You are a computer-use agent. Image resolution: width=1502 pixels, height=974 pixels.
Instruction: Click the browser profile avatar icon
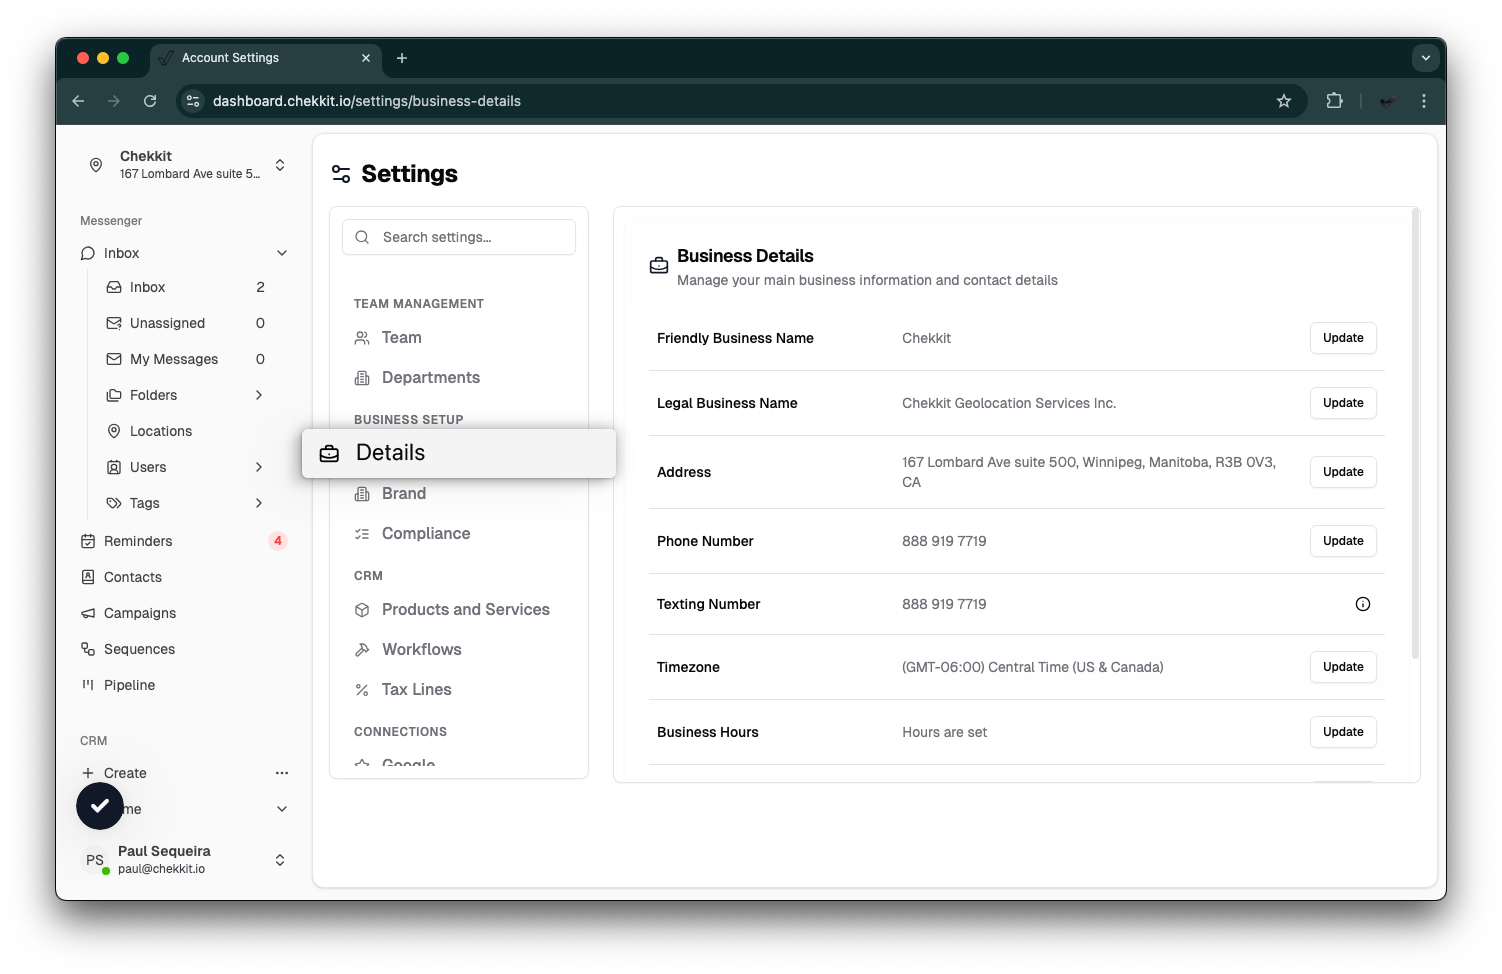(1388, 101)
